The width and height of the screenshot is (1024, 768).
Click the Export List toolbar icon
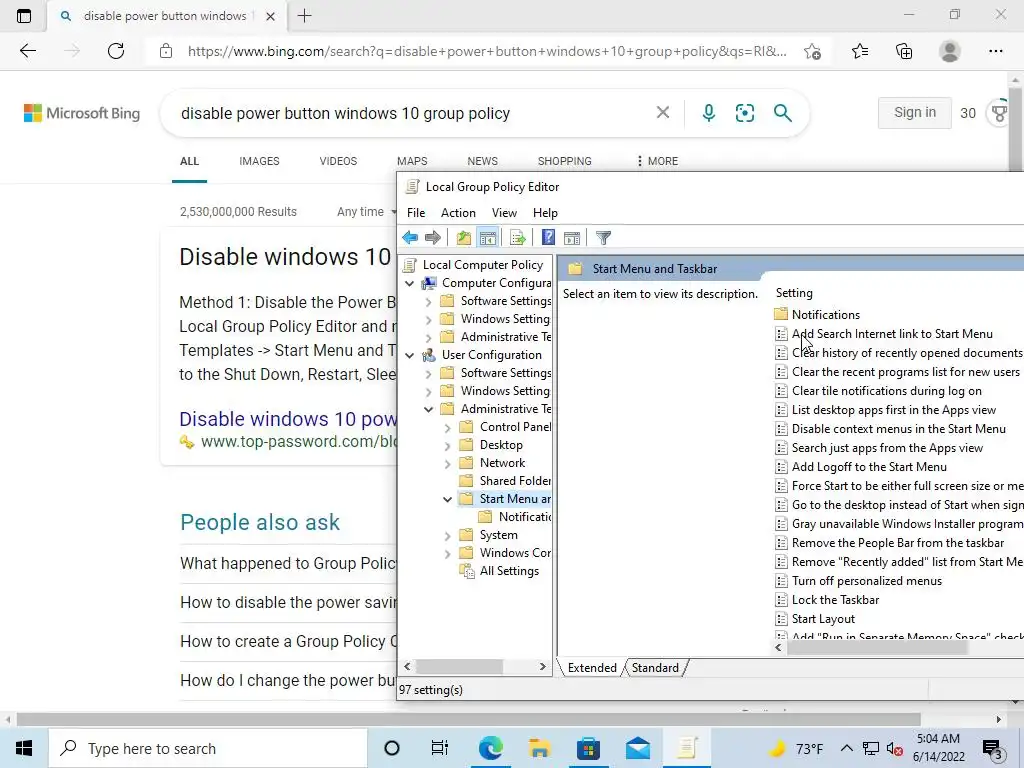pos(517,238)
